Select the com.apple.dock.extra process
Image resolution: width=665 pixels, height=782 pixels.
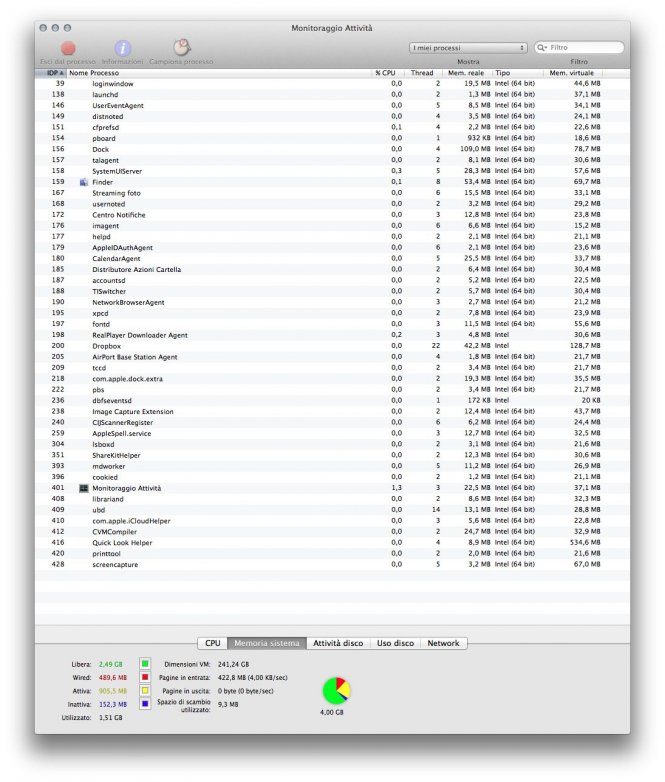[x=332, y=380]
